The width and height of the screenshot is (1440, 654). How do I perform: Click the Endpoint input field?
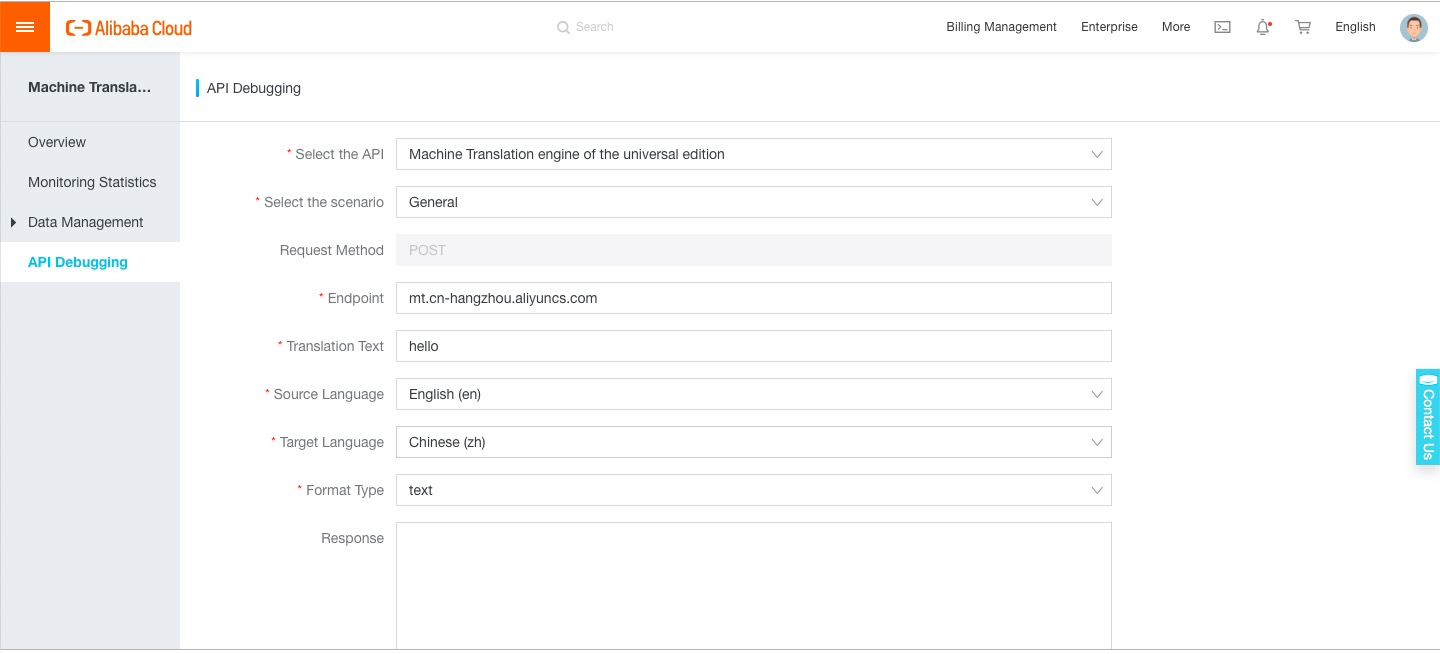pos(754,298)
